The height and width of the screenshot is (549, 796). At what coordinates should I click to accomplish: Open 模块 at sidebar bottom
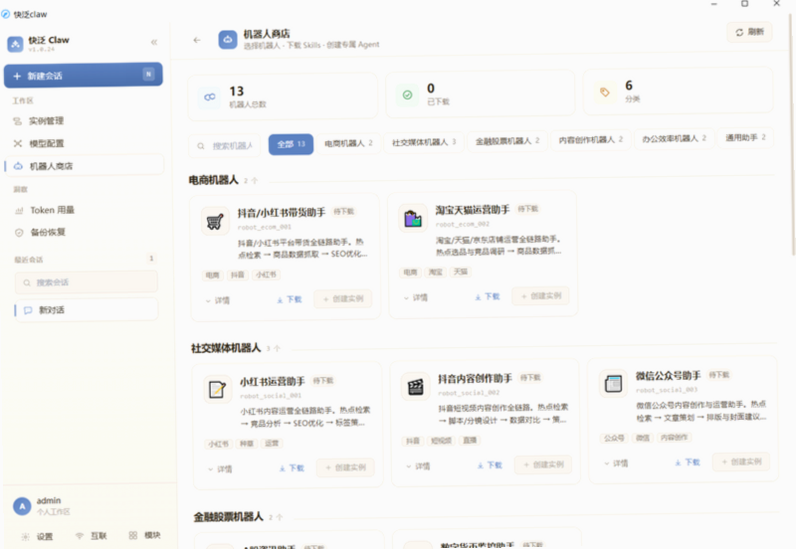click(145, 535)
